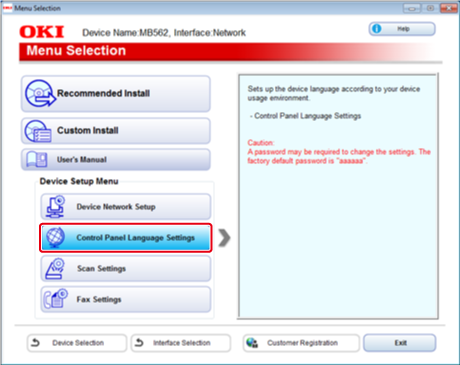
Task: Click the Customer Registration globe icon
Action: 252,343
